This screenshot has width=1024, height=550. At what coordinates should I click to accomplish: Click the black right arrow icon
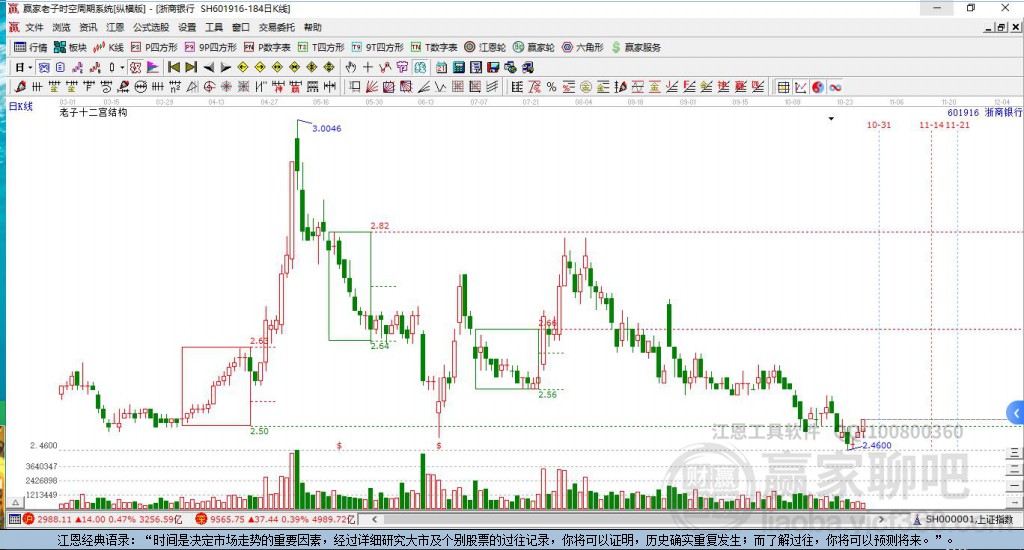225,67
